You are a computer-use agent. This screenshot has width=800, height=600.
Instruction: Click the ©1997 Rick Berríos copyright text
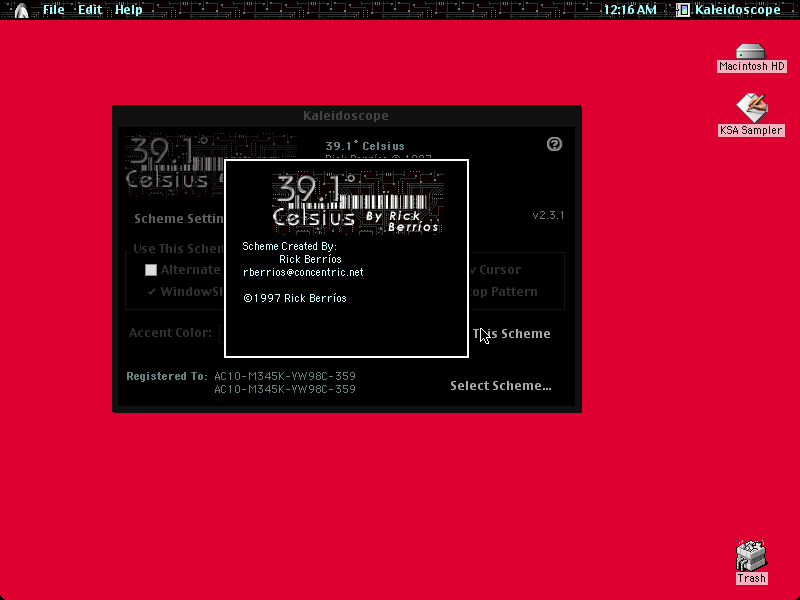pos(295,298)
